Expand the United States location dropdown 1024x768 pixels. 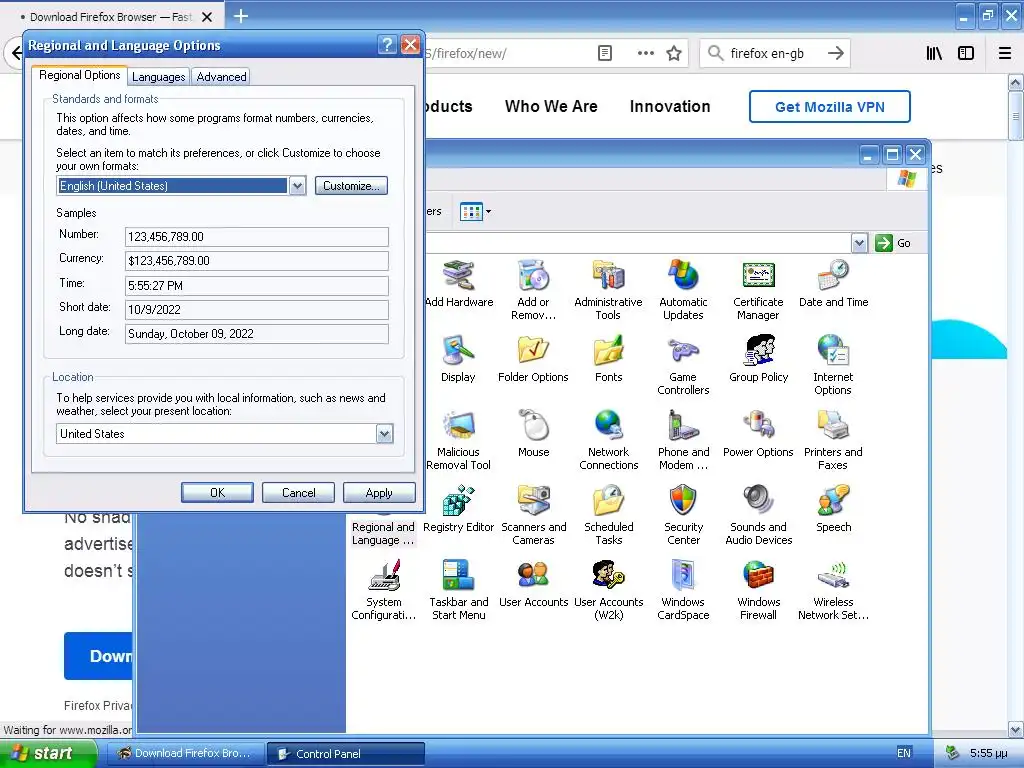384,434
